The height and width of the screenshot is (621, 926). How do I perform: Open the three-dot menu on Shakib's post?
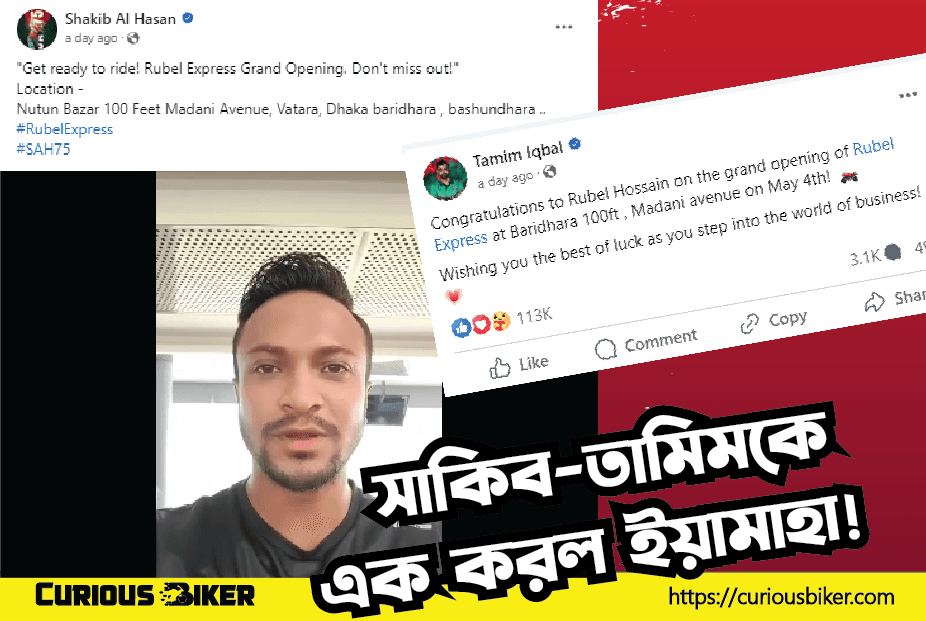click(x=563, y=27)
